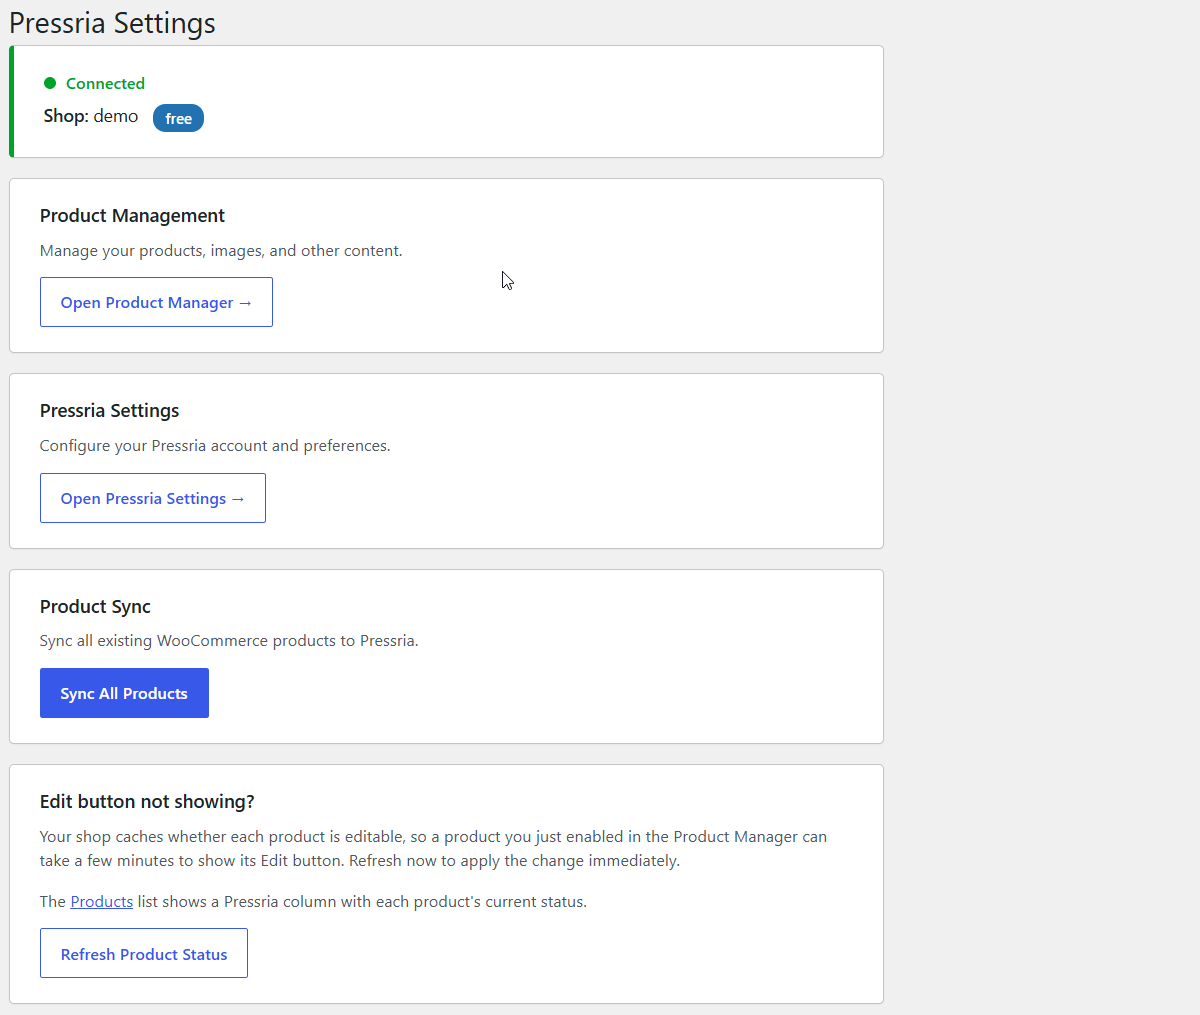This screenshot has height=1015, width=1200.
Task: Open Product Manager button
Action: pyautogui.click(x=156, y=302)
